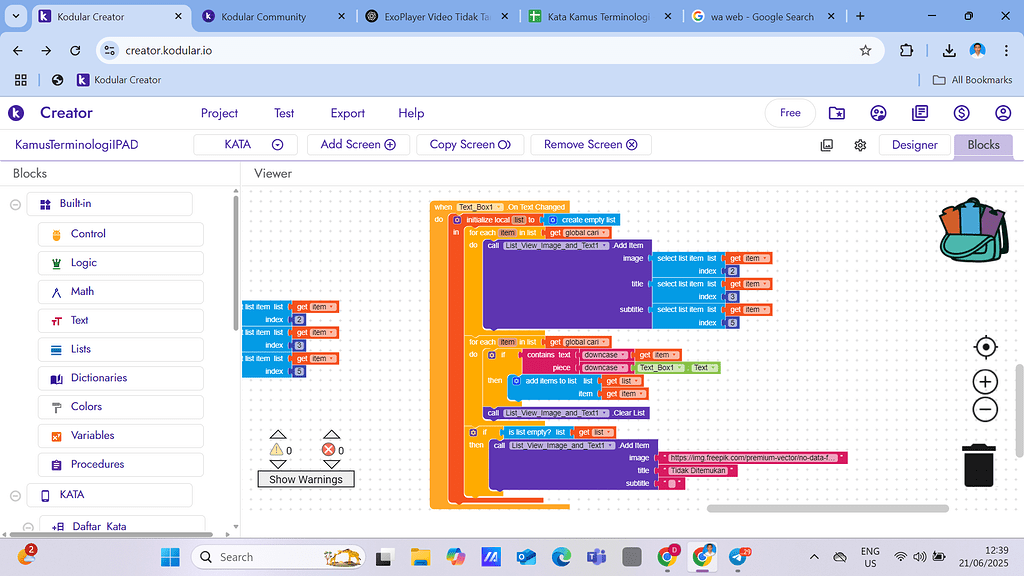This screenshot has height=576, width=1024.
Task: Collapse the Built-in blocks tree
Action: [x=16, y=204]
